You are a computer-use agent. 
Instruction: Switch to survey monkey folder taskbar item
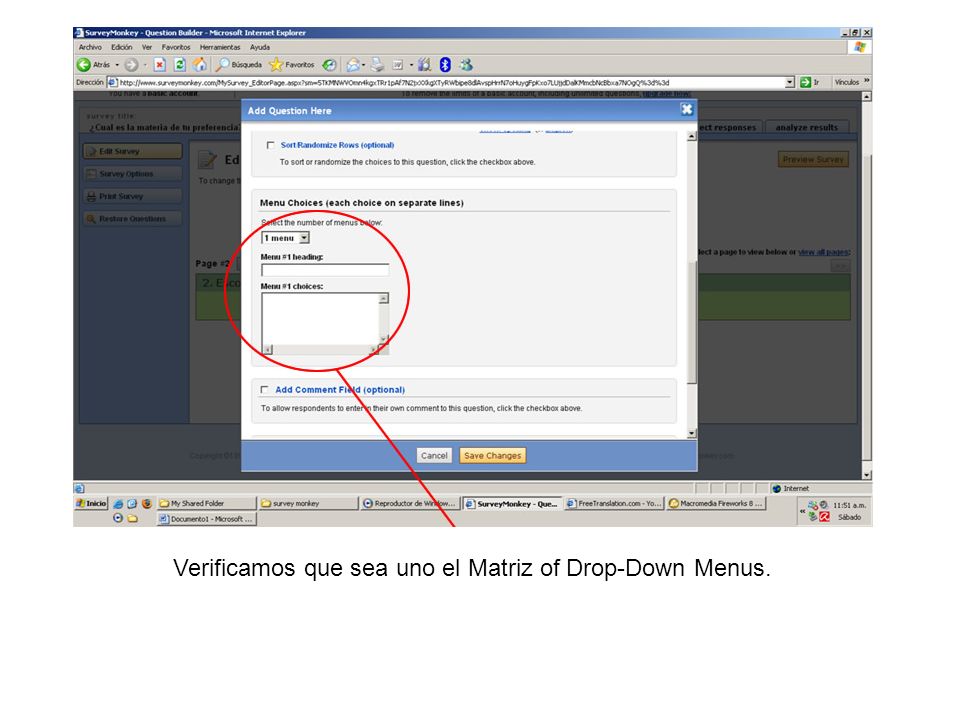[x=309, y=503]
